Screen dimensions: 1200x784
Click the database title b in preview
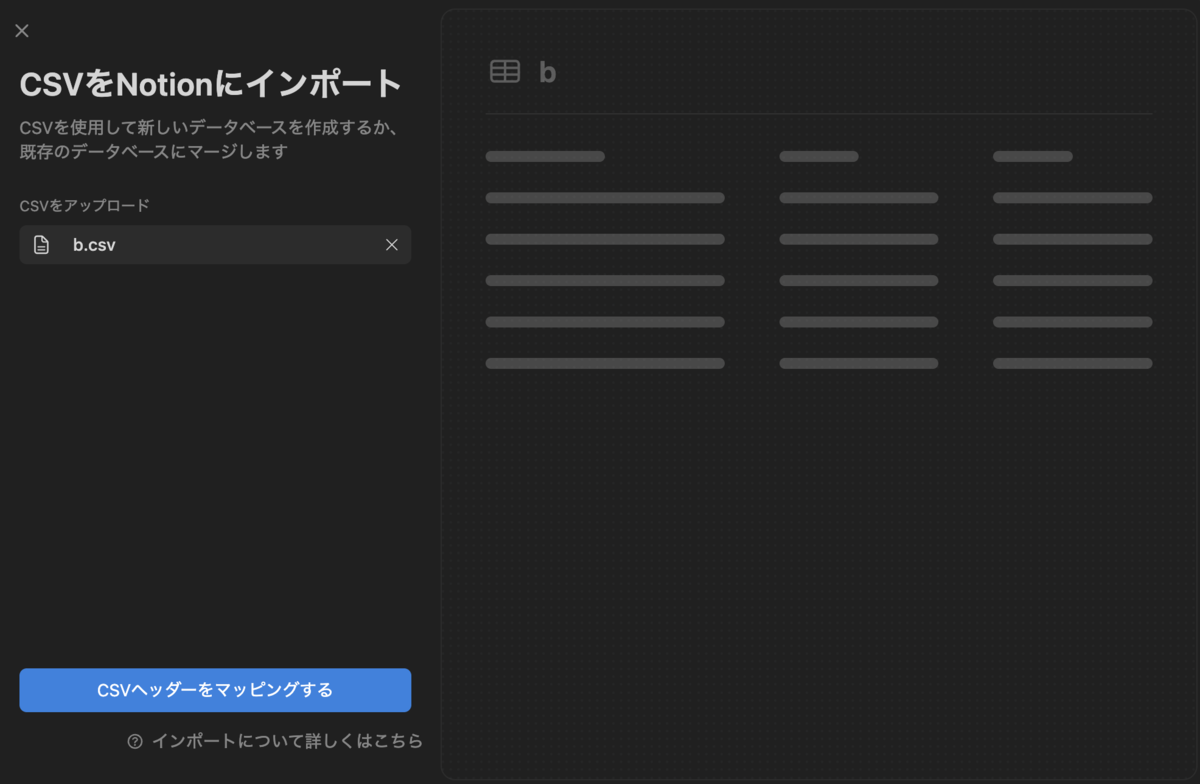(x=547, y=72)
